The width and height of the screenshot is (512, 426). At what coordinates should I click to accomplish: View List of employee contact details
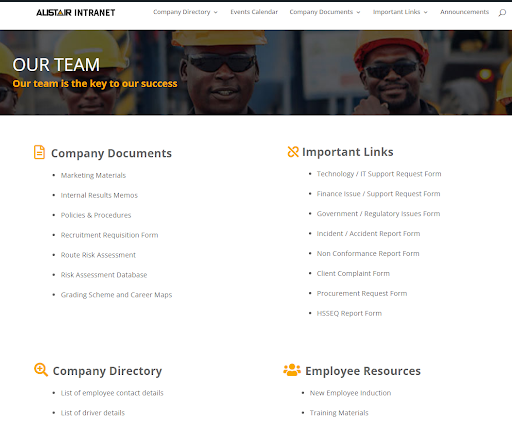coord(112,393)
